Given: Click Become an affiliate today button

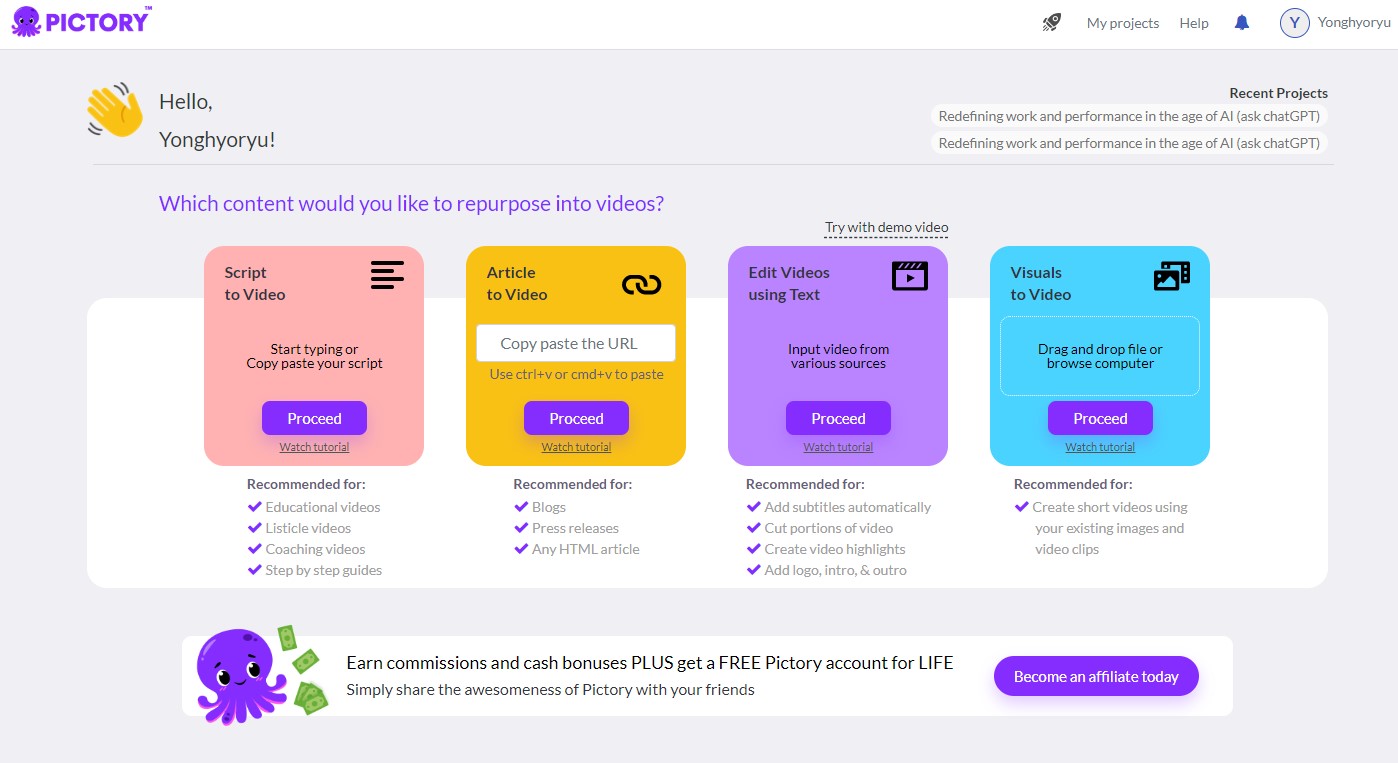Looking at the screenshot, I should 1096,677.
